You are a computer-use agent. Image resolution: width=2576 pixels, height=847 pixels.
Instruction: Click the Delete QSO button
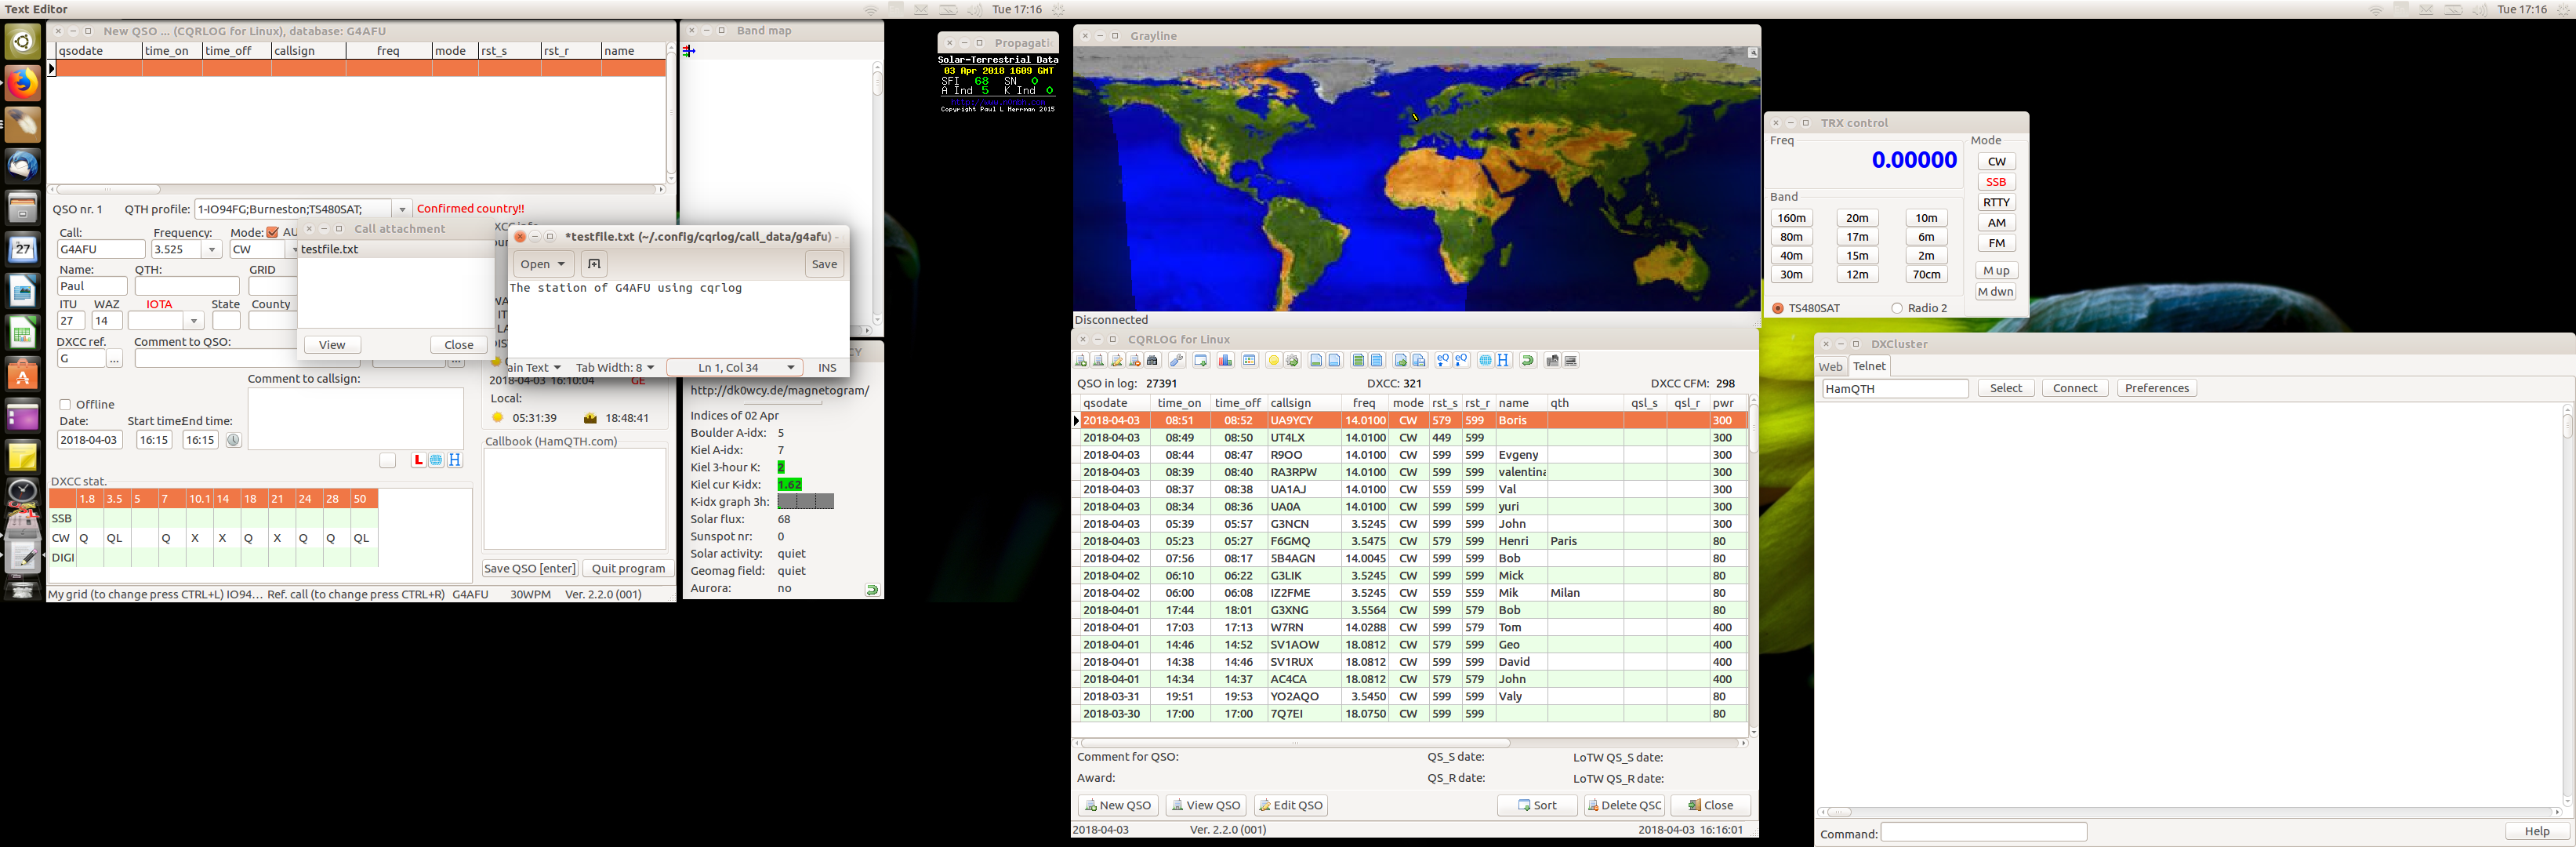(1624, 805)
